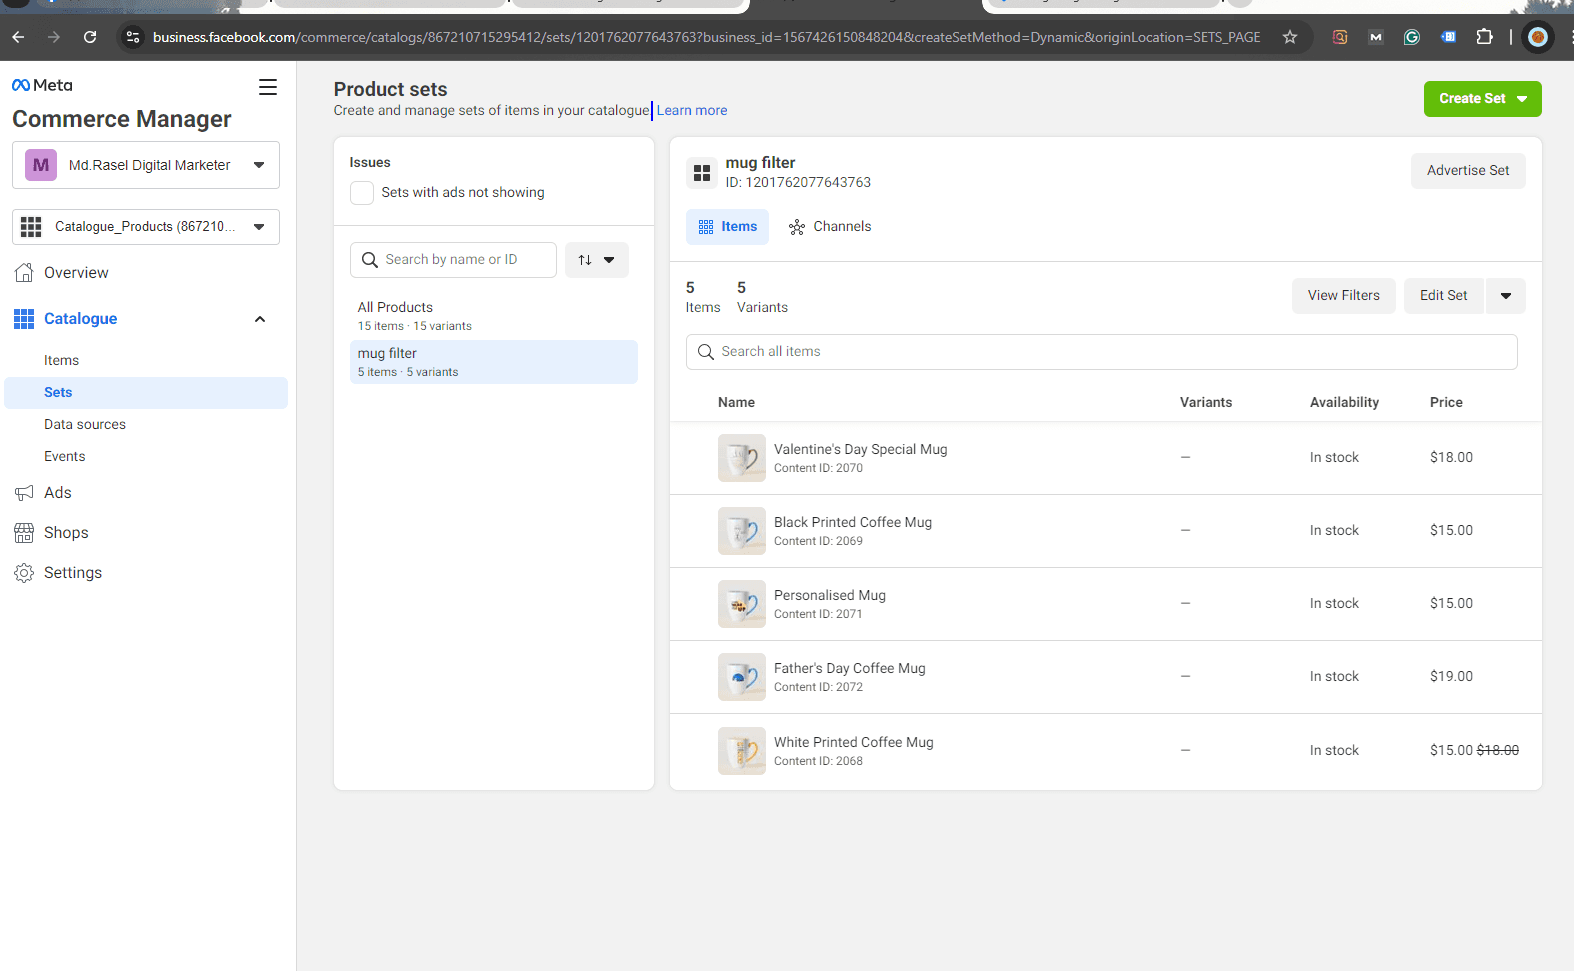Click the Settings gear icon

pyautogui.click(x=24, y=572)
